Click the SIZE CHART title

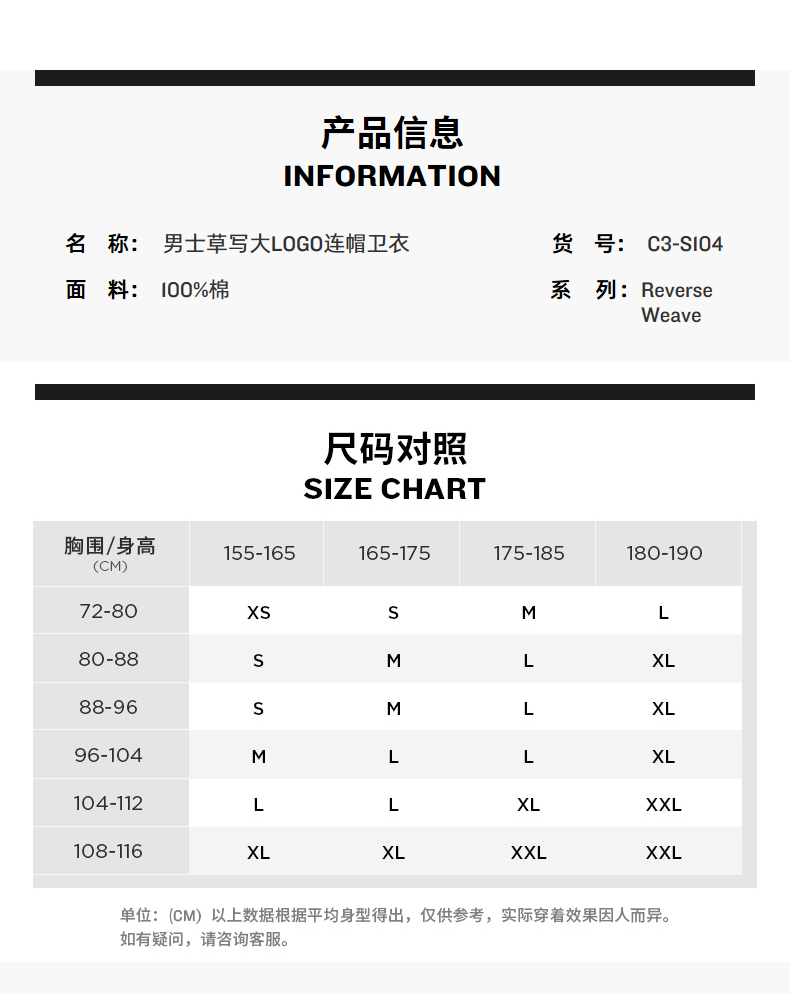(394, 489)
